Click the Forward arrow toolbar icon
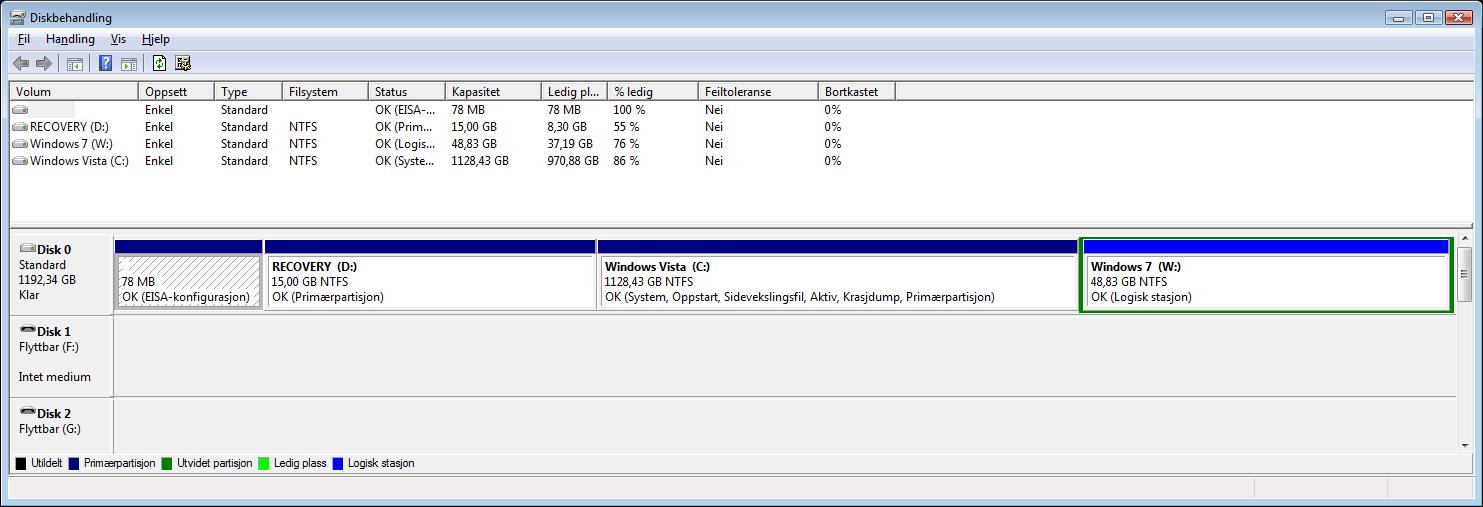 43,64
